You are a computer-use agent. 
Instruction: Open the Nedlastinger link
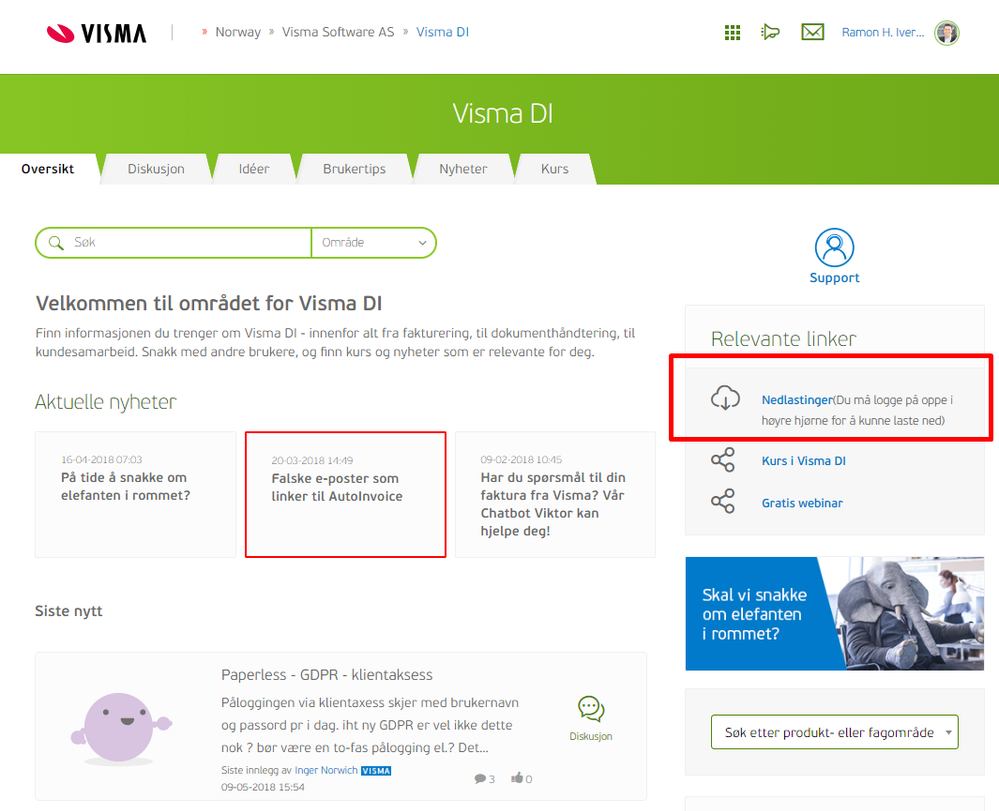[x=797, y=400]
